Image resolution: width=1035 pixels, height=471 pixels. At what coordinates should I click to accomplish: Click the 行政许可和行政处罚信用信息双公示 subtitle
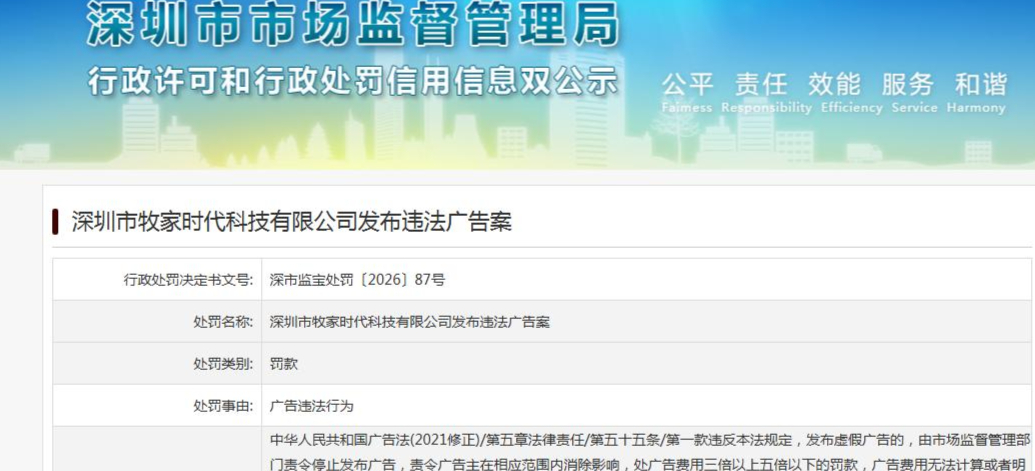[x=352, y=81]
